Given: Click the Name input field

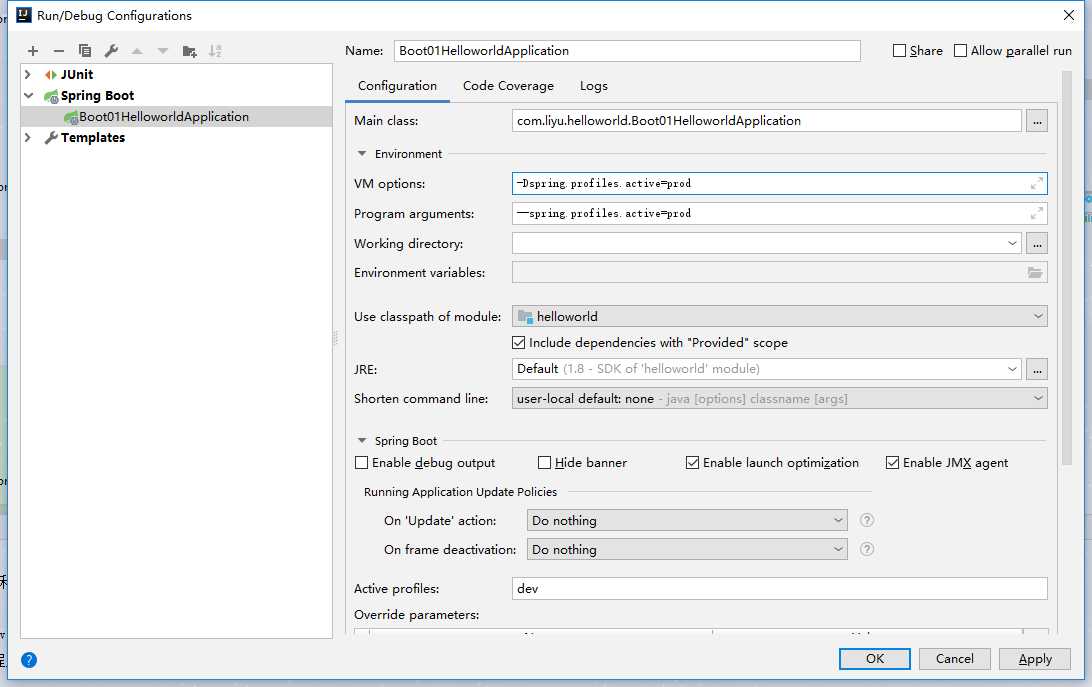Looking at the screenshot, I should (x=627, y=51).
